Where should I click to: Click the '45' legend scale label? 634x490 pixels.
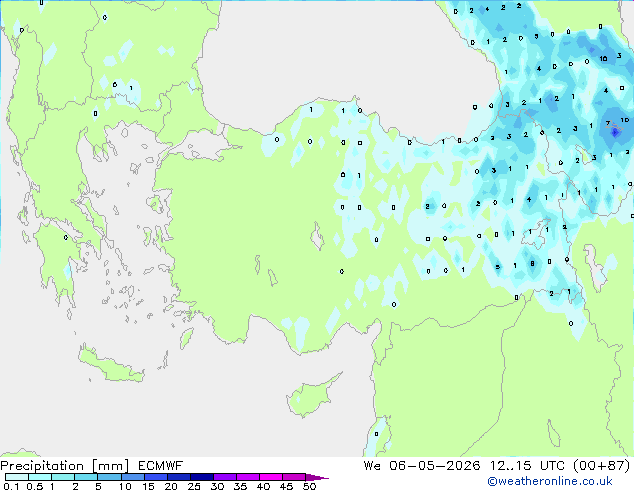point(286,486)
